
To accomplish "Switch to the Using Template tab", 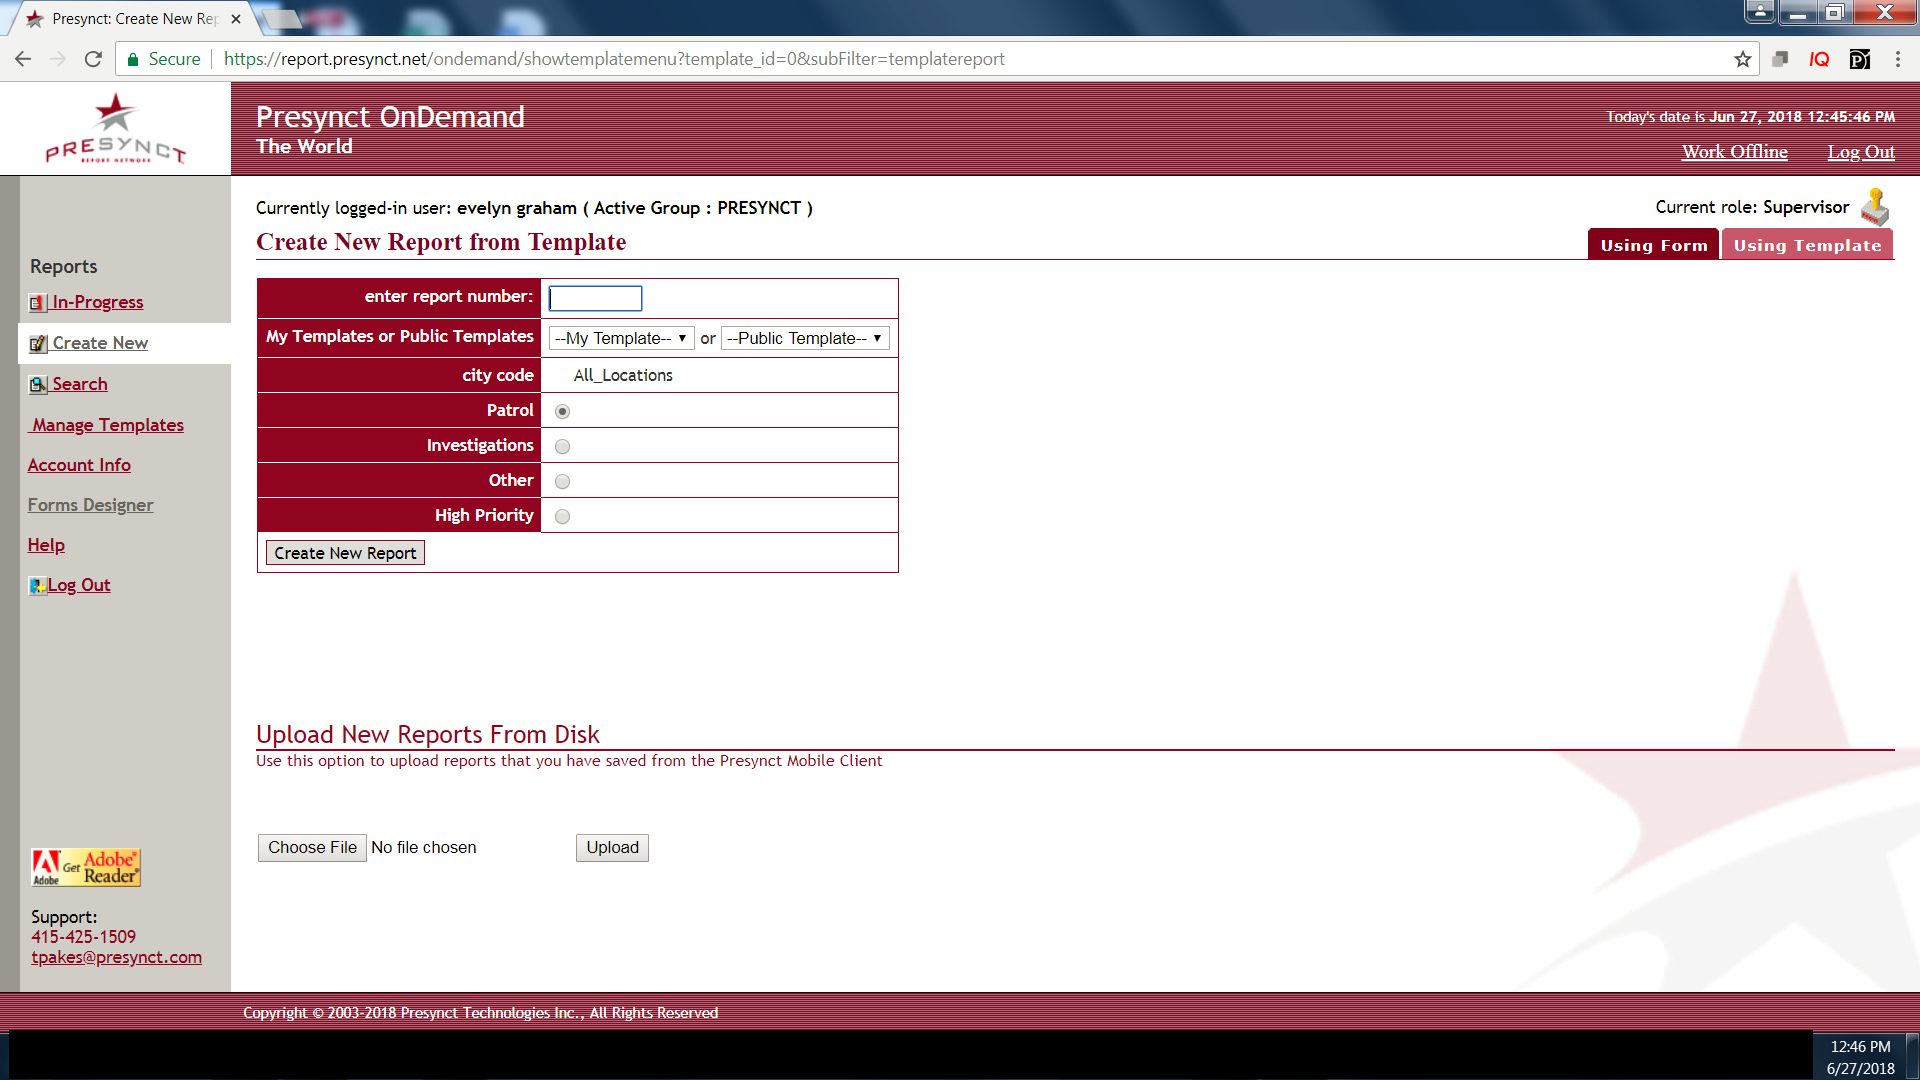I will 1807,245.
